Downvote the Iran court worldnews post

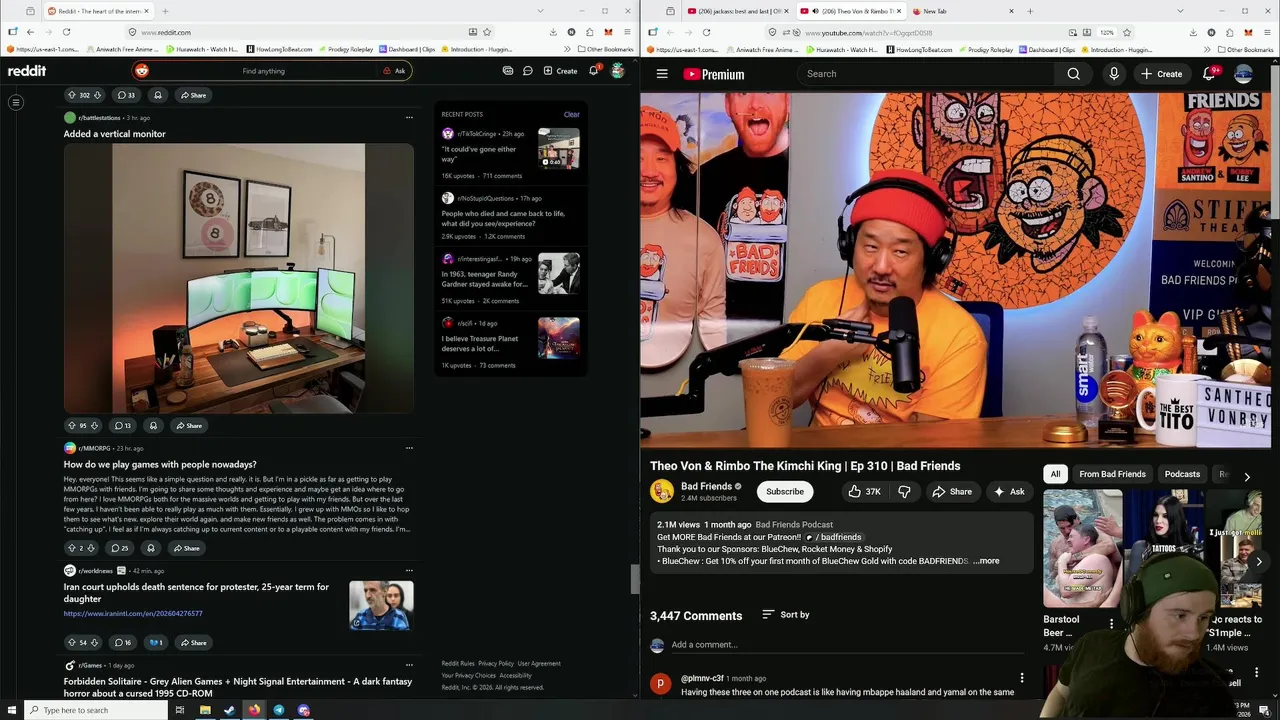[95, 642]
